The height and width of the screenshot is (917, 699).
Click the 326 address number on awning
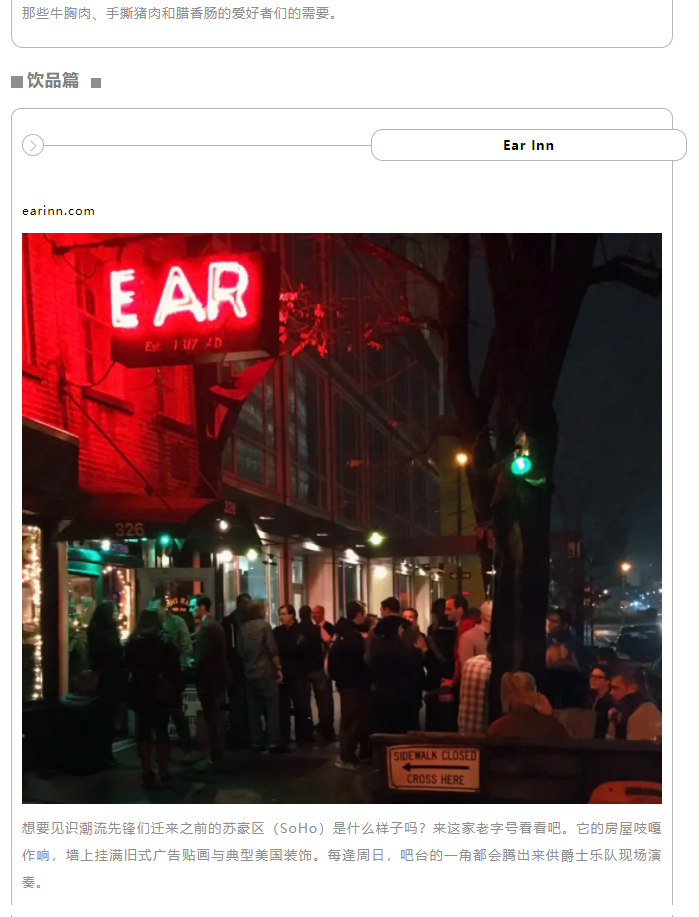tap(129, 530)
